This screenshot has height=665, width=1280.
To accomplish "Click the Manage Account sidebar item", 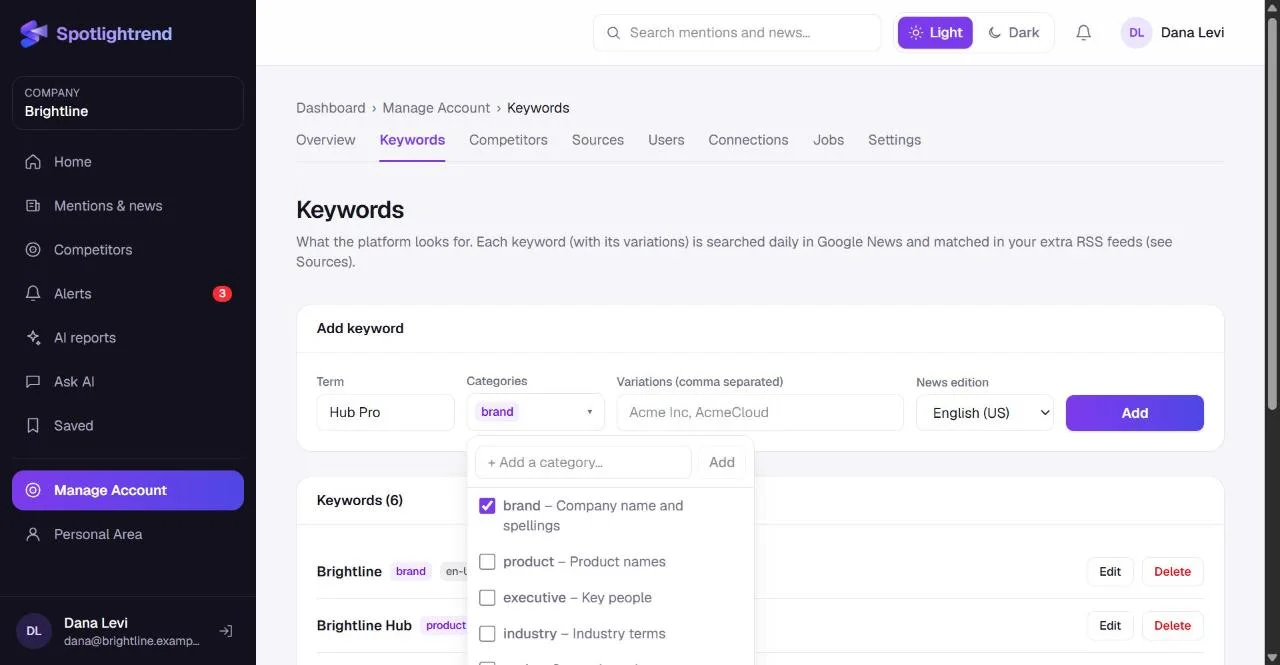I will pos(128,490).
